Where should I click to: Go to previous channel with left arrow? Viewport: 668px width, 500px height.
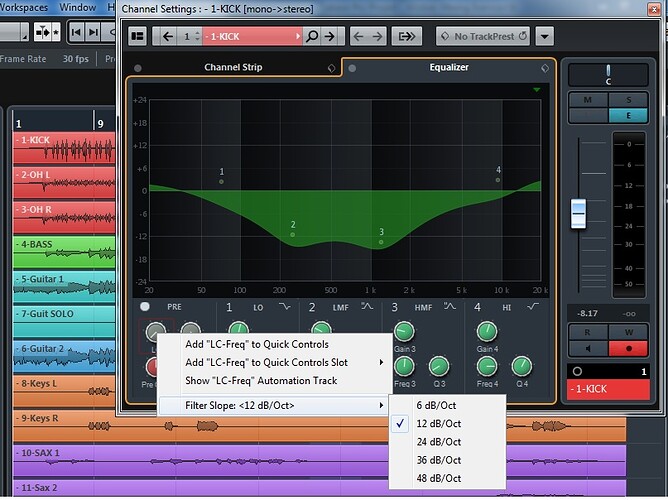coord(167,36)
